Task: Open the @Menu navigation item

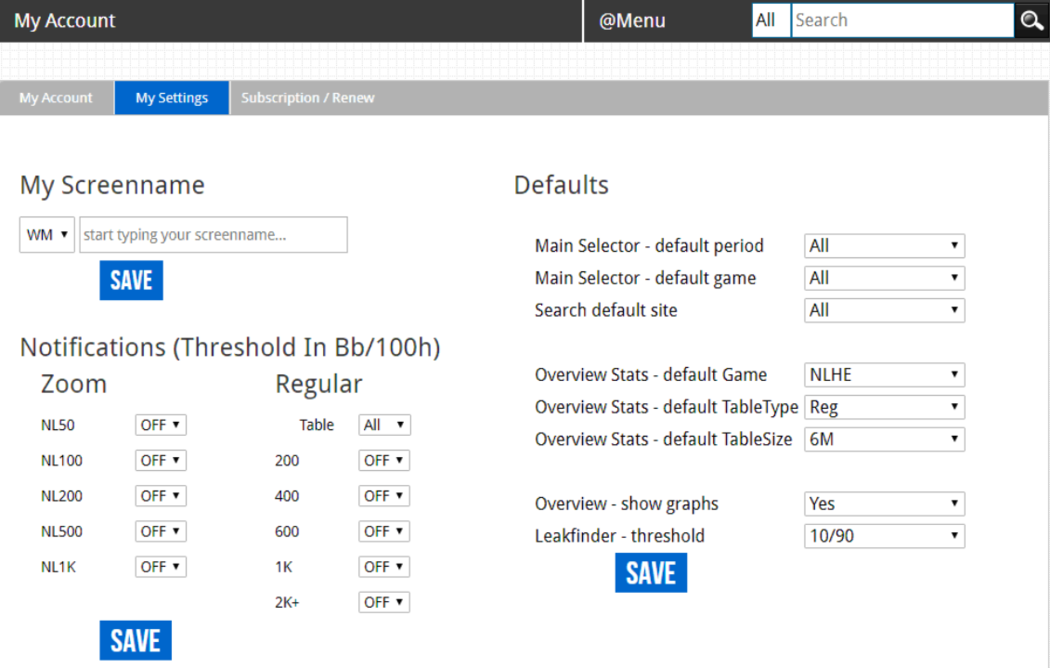Action: 632,21
